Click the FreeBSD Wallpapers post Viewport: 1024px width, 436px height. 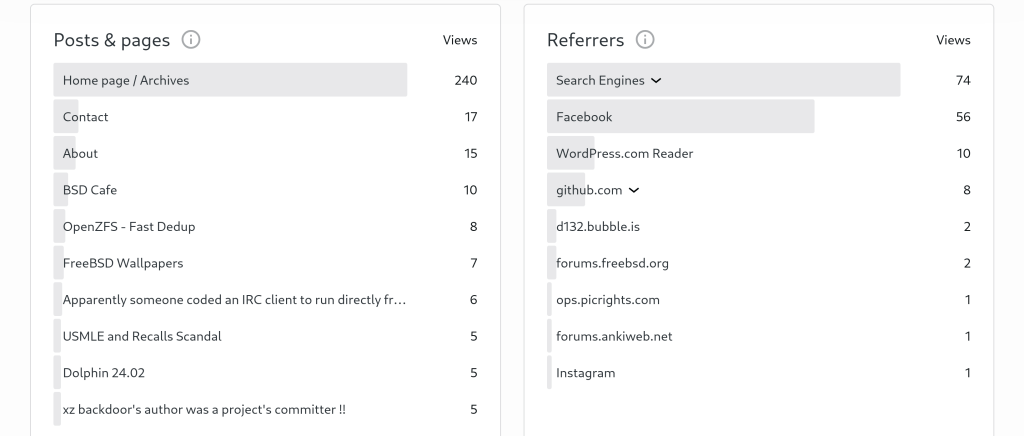tap(123, 263)
